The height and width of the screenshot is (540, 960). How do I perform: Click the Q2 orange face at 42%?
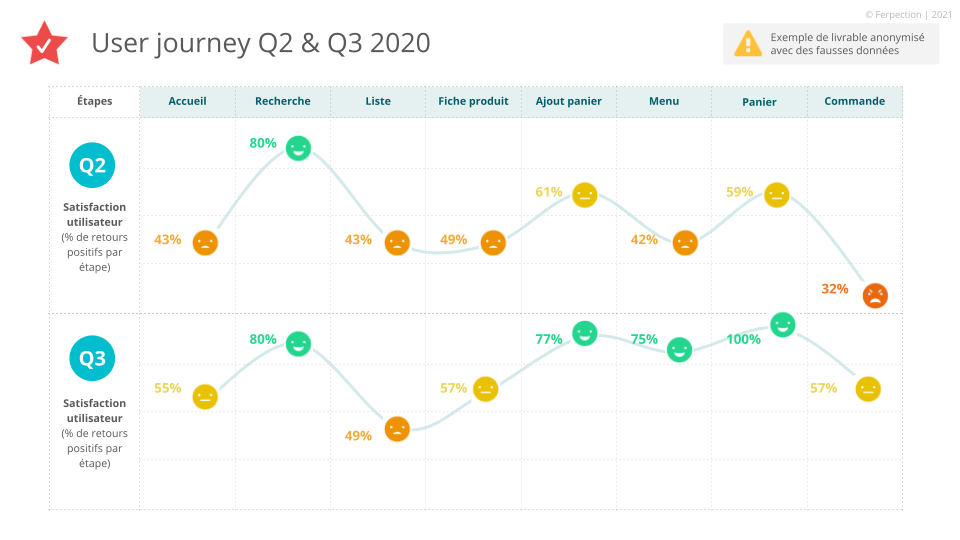685,242
